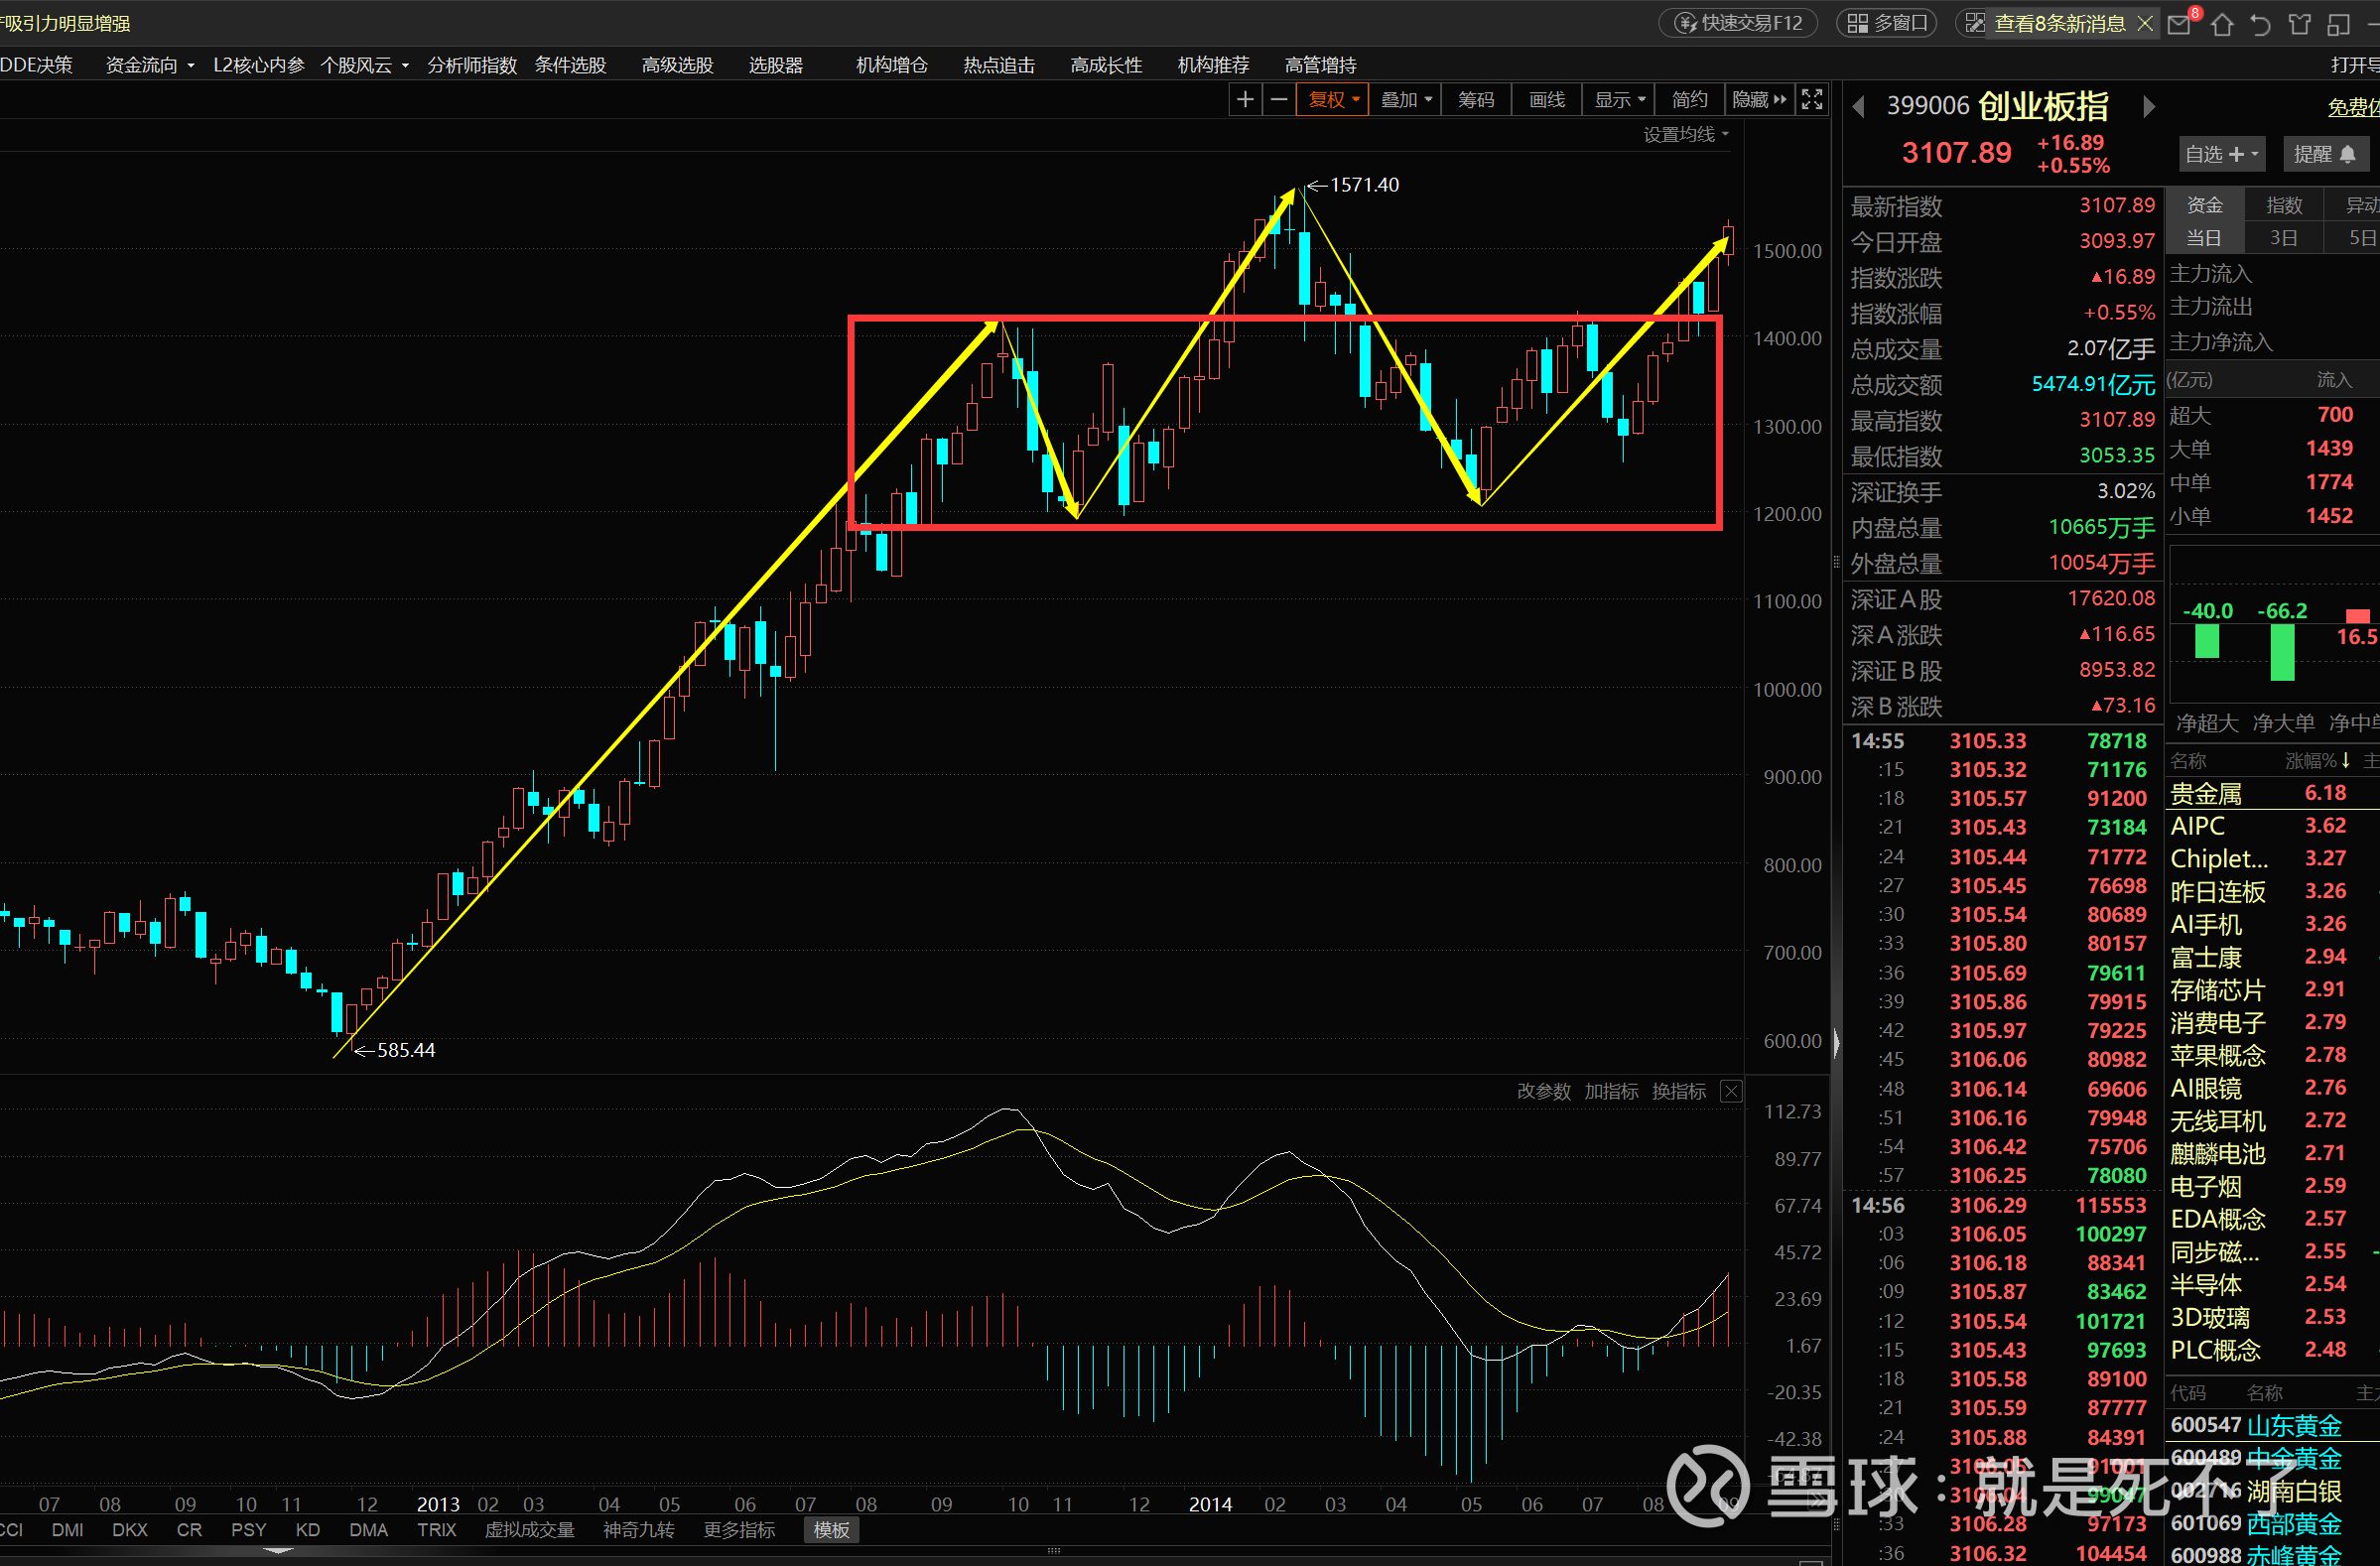Open the 复权 dropdown
This screenshot has width=2380, height=1566.
pyautogui.click(x=1333, y=100)
